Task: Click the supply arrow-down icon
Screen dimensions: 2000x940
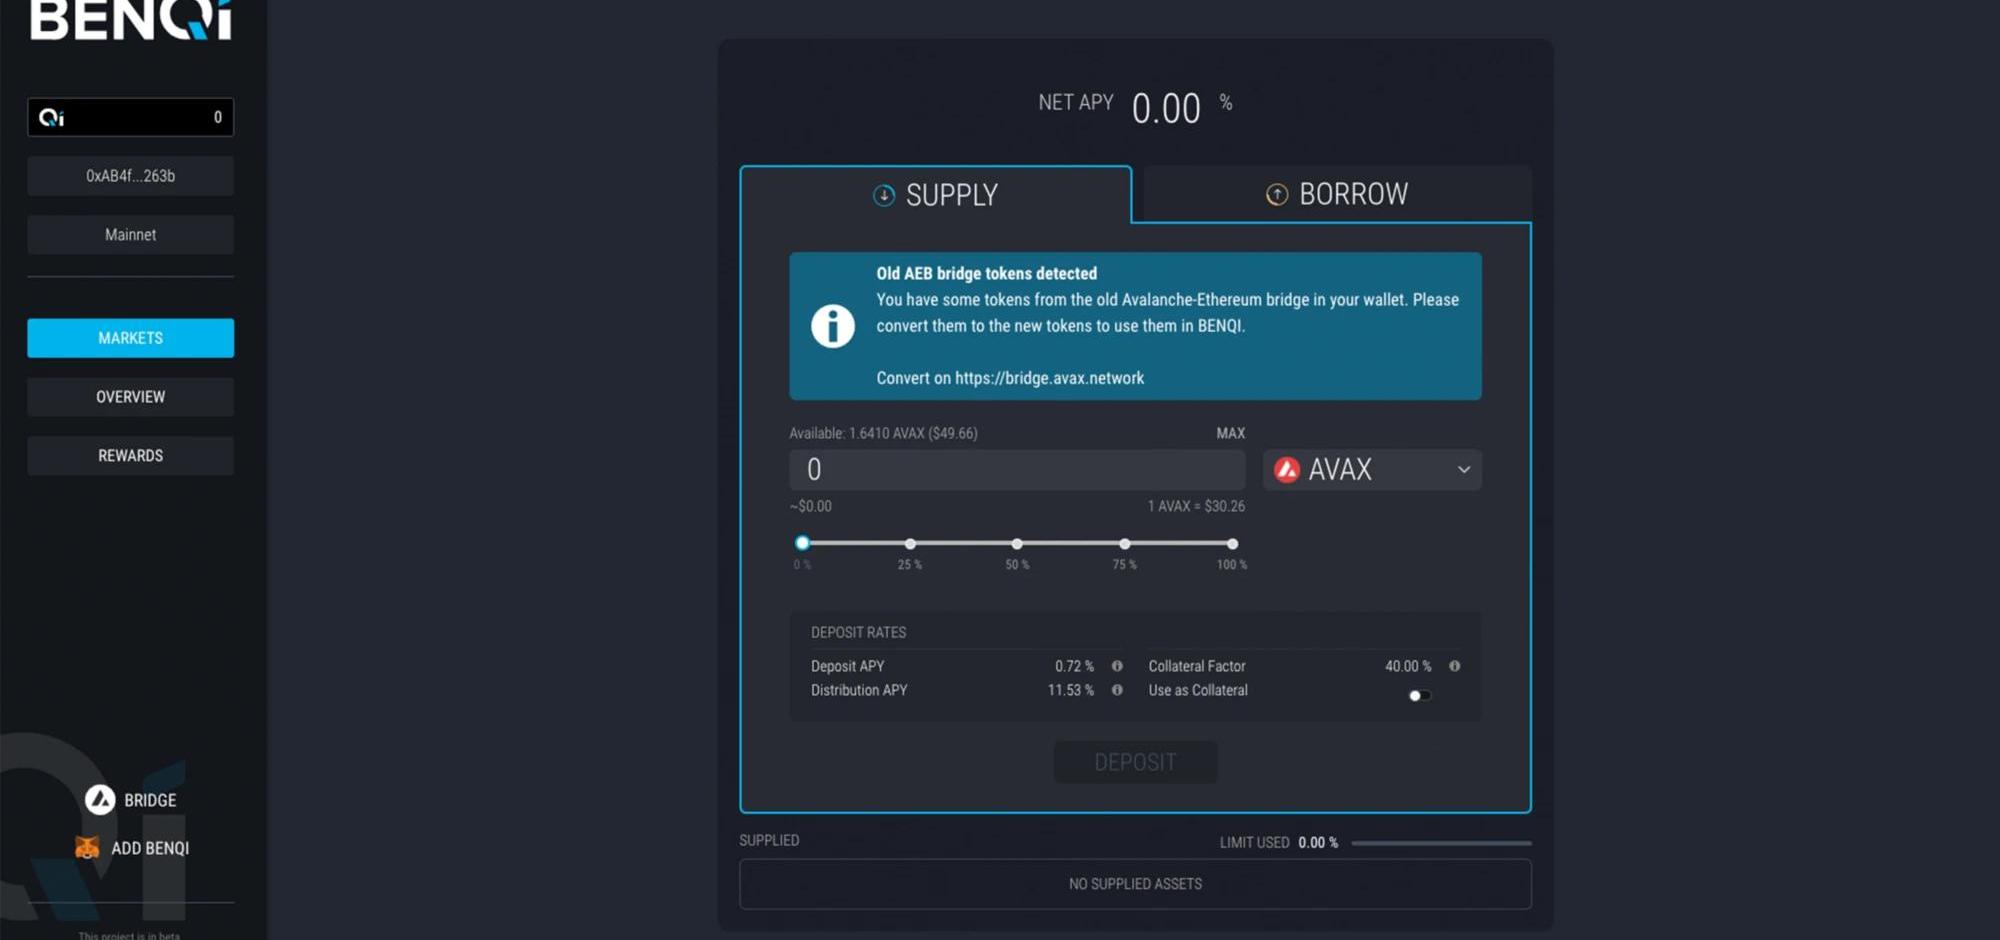Action: tap(884, 195)
